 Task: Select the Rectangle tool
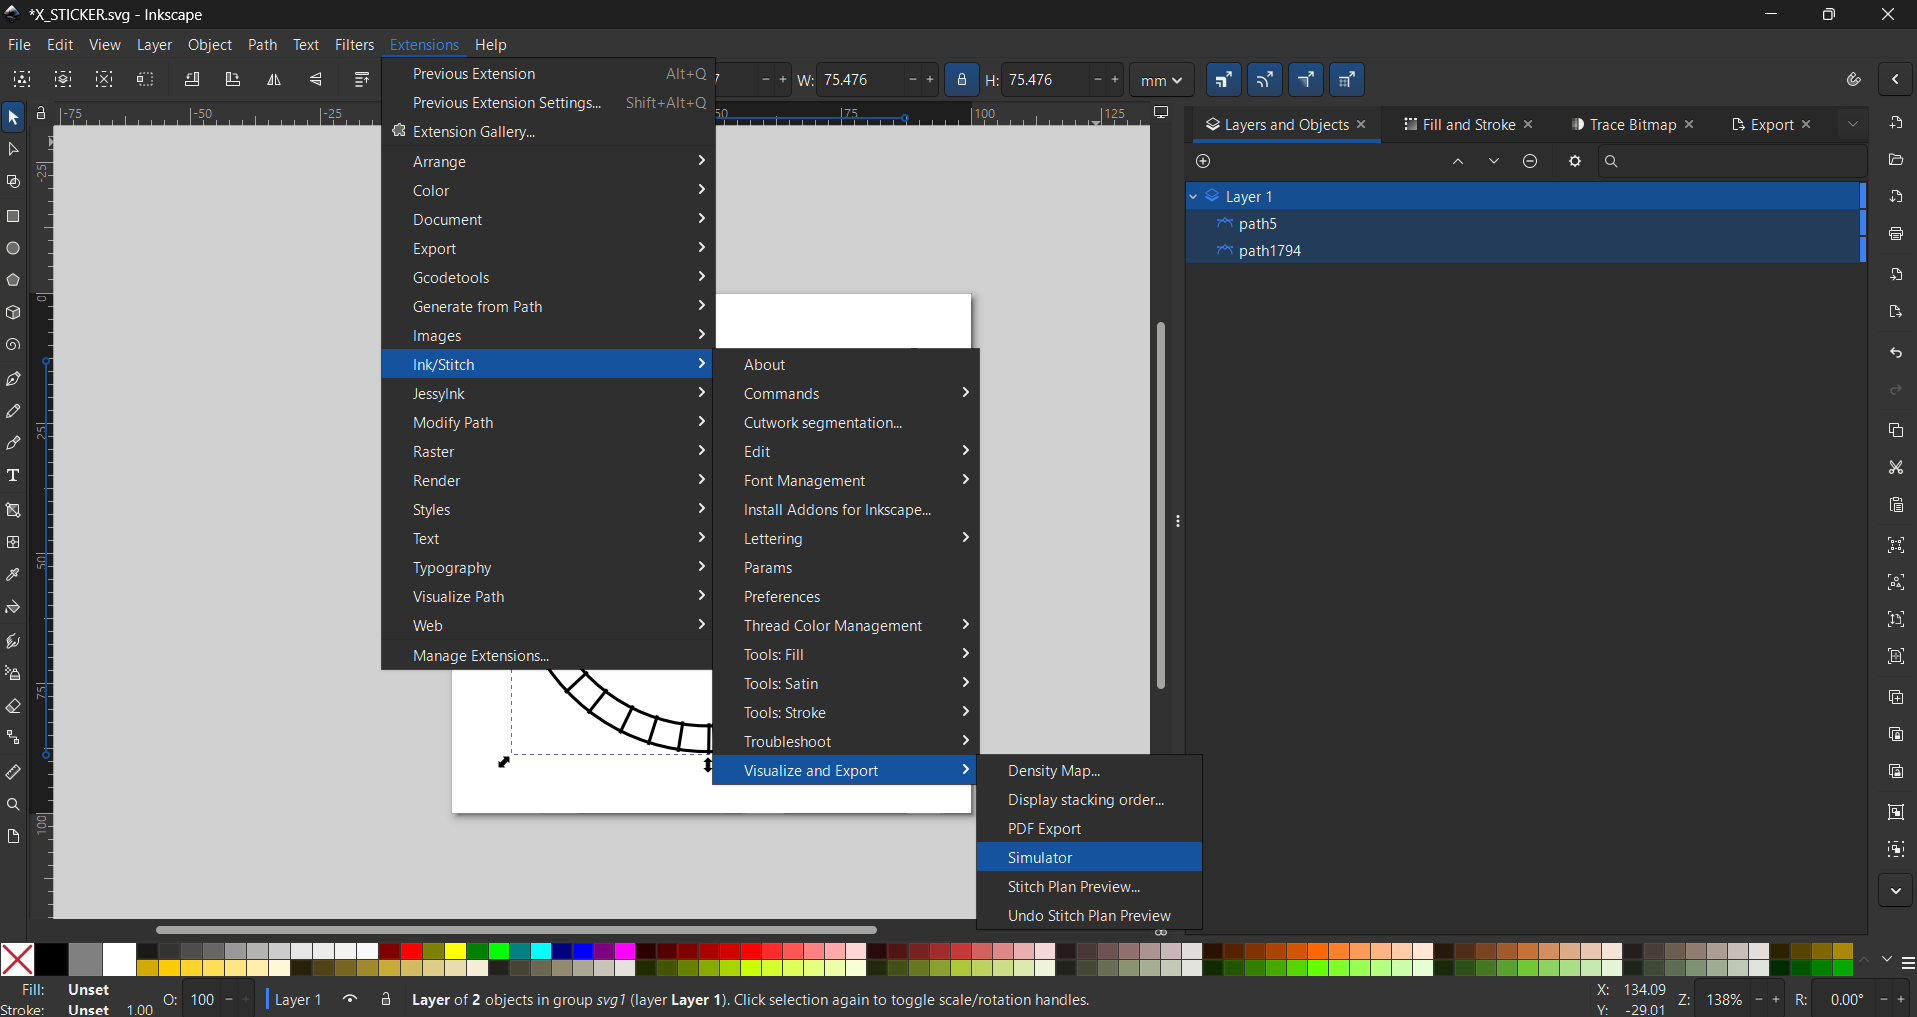[13, 216]
